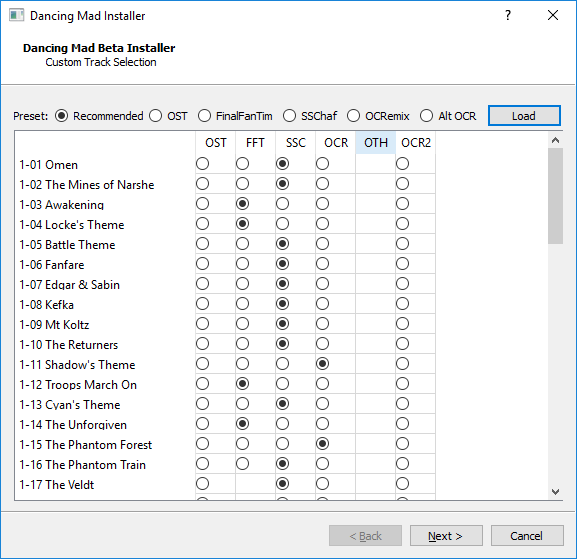The width and height of the screenshot is (577, 559).
Task: Set 1-12 Troops March On to OCR2
Action: coord(403,384)
